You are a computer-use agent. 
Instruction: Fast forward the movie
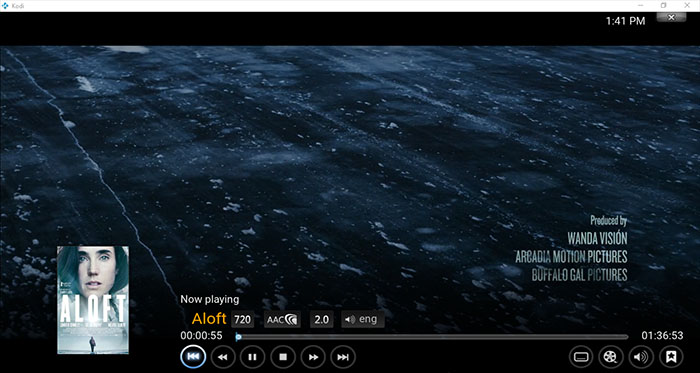tap(313, 357)
